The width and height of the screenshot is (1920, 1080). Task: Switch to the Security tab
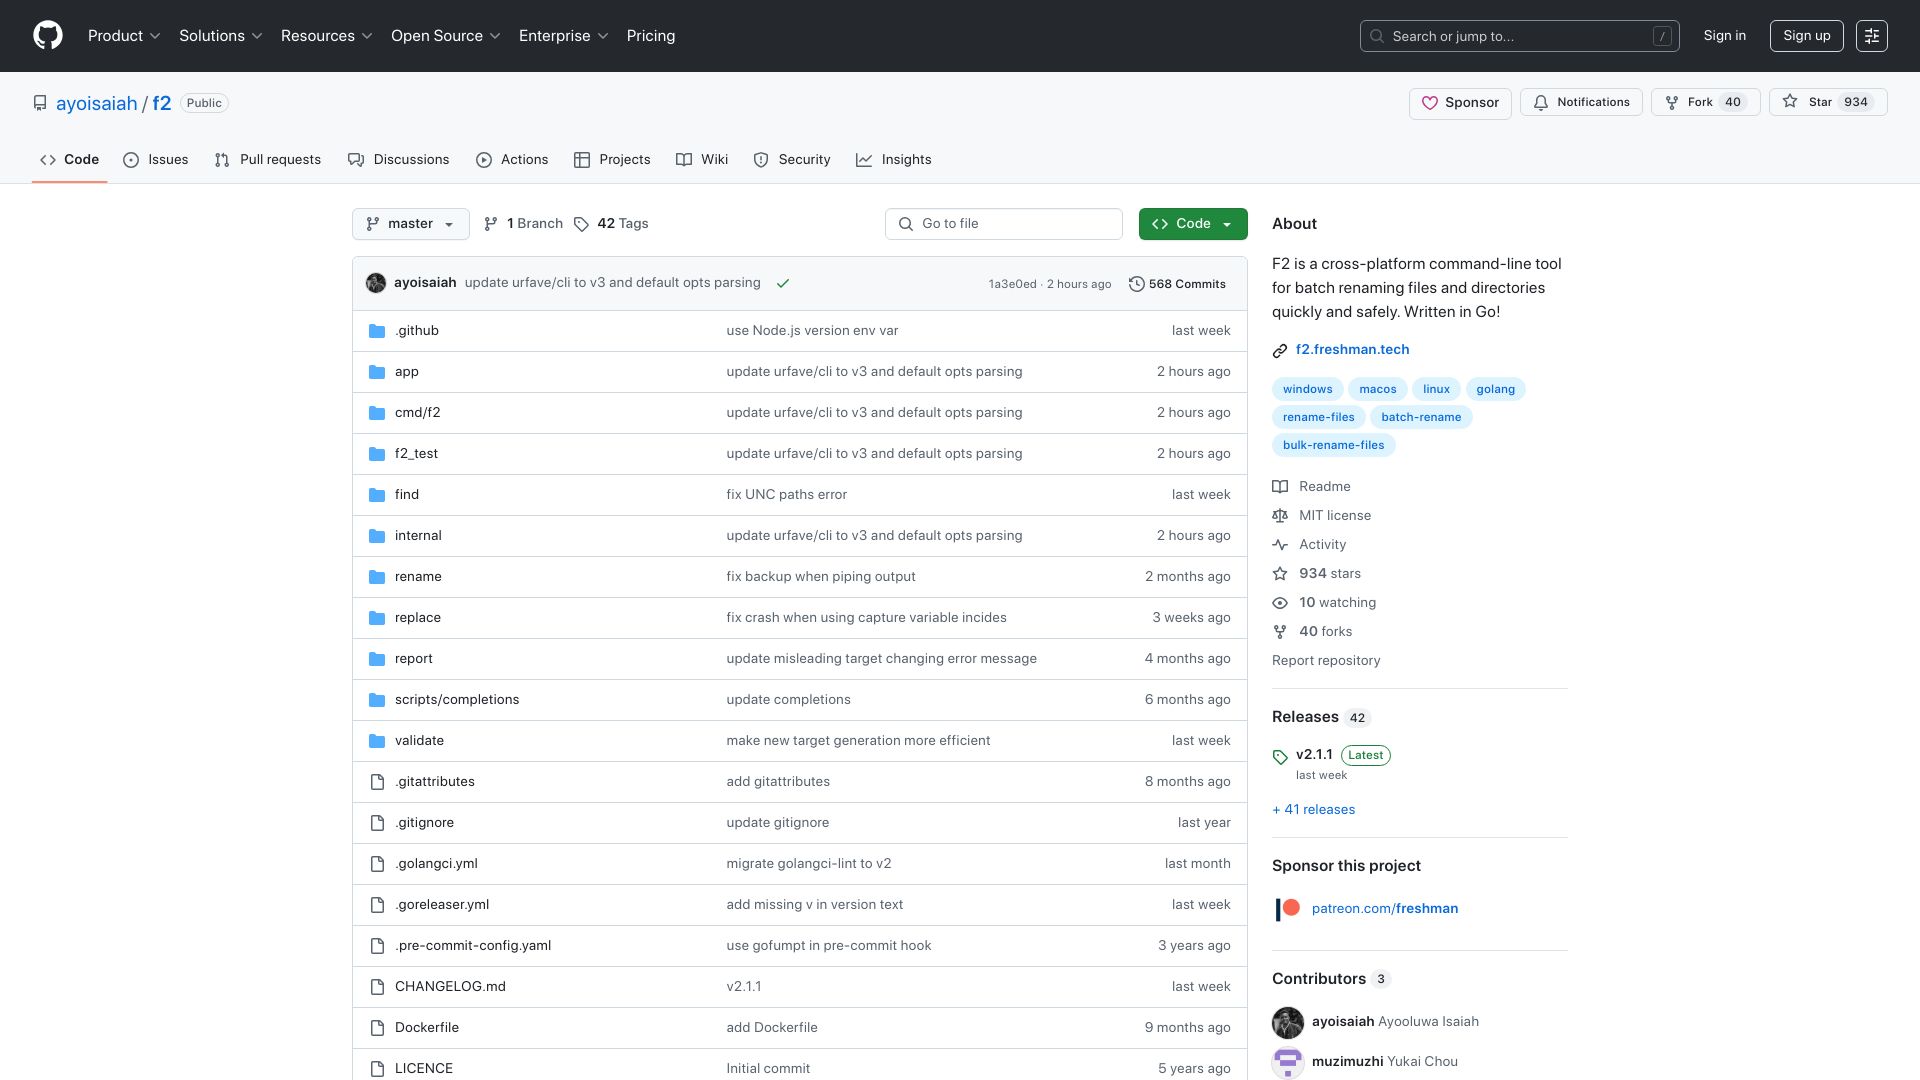(x=792, y=160)
